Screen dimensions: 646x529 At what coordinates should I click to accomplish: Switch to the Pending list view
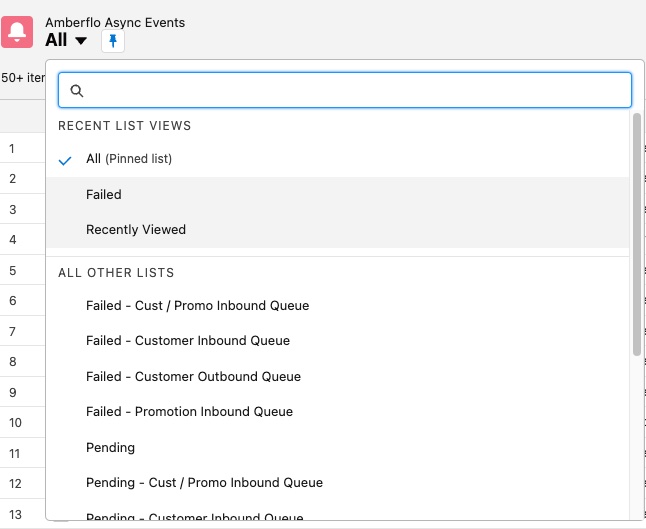(110, 447)
